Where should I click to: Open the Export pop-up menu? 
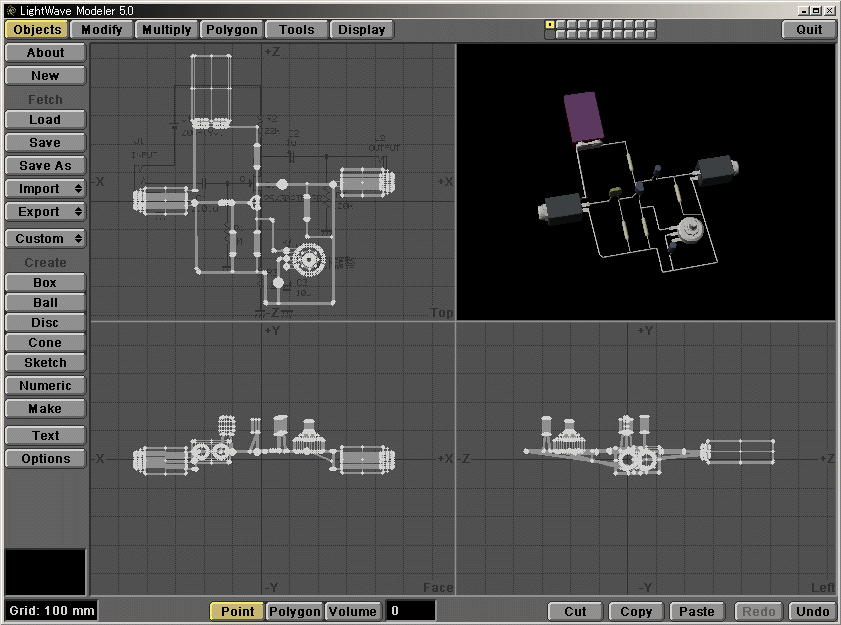pyautogui.click(x=45, y=212)
